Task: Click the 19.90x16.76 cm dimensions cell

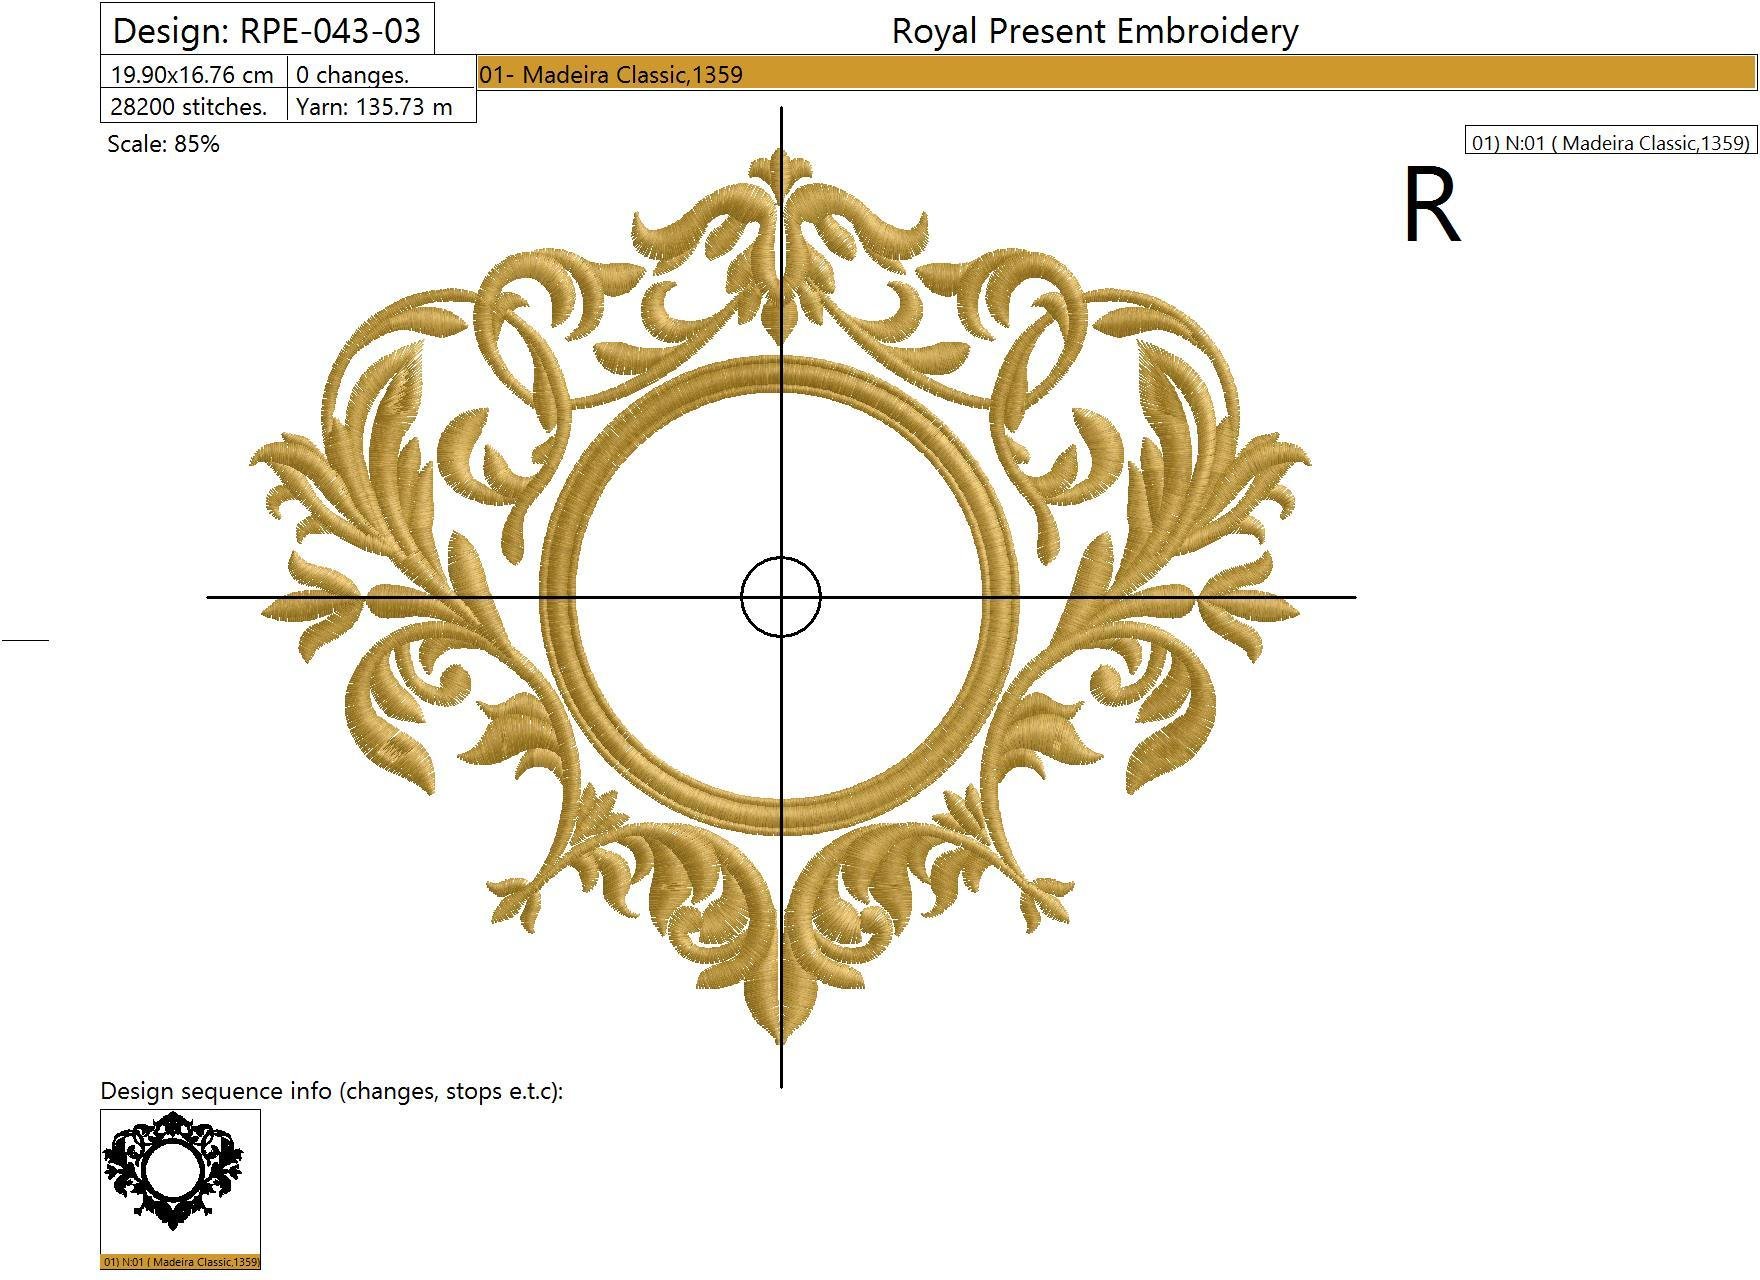Action: click(193, 75)
